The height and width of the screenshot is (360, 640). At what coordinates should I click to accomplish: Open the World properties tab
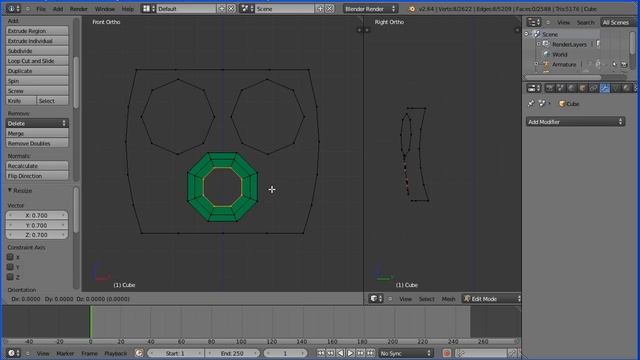tap(571, 88)
